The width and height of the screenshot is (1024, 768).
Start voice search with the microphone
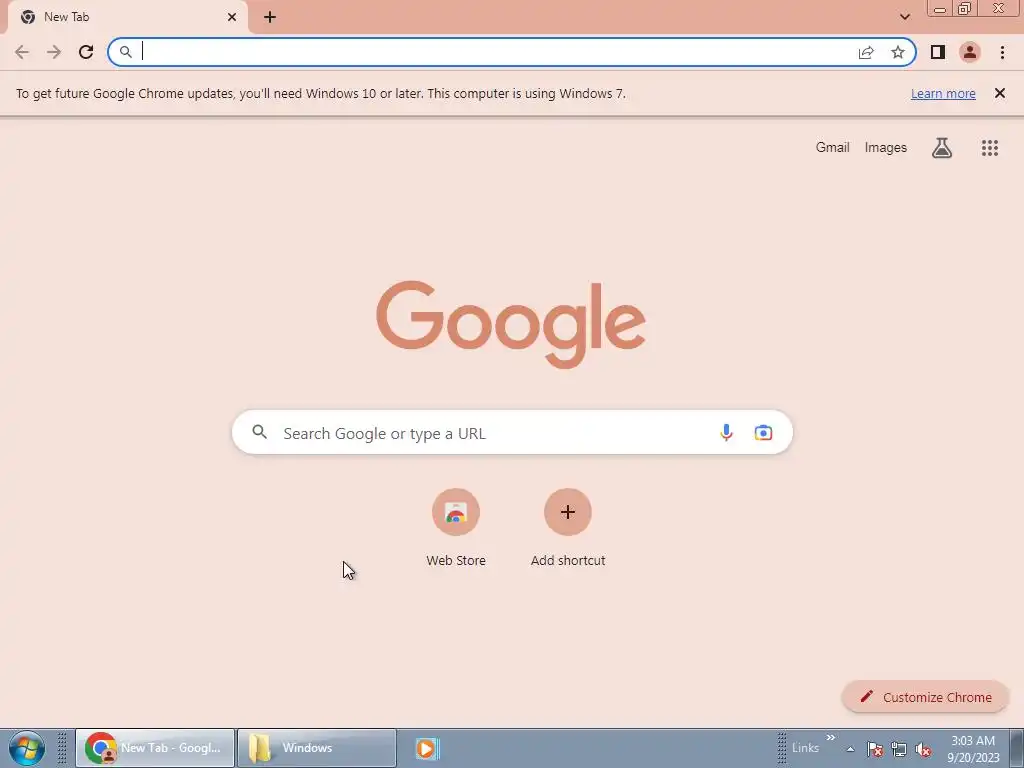[726, 432]
